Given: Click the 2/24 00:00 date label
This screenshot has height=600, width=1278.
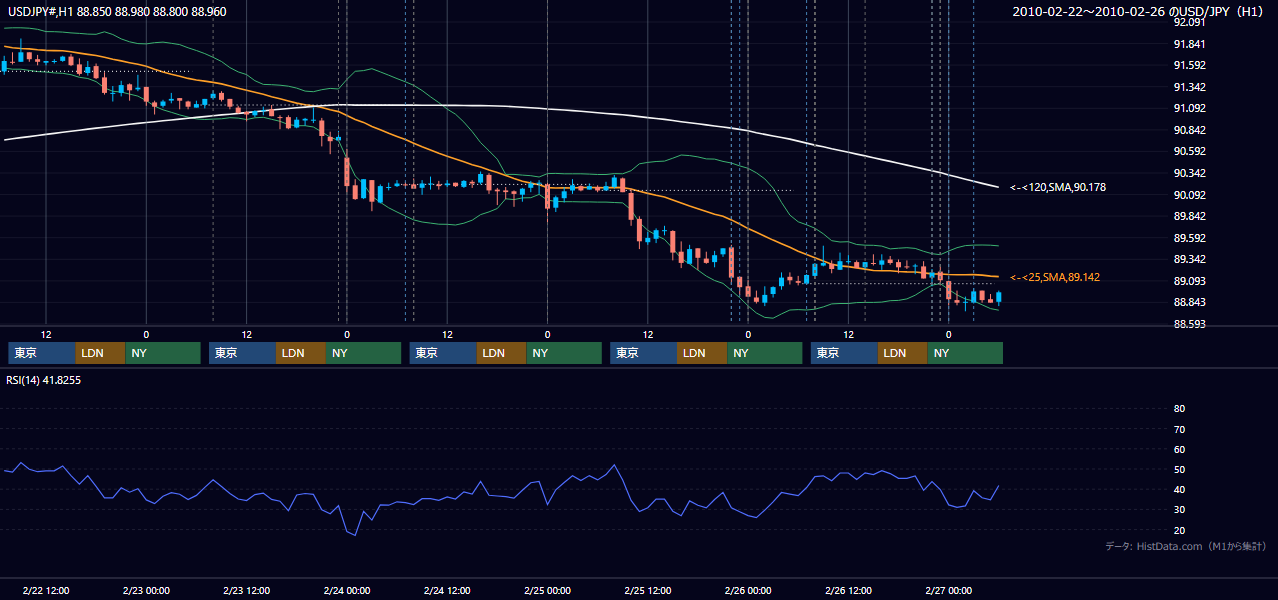Looking at the screenshot, I should point(347,591).
